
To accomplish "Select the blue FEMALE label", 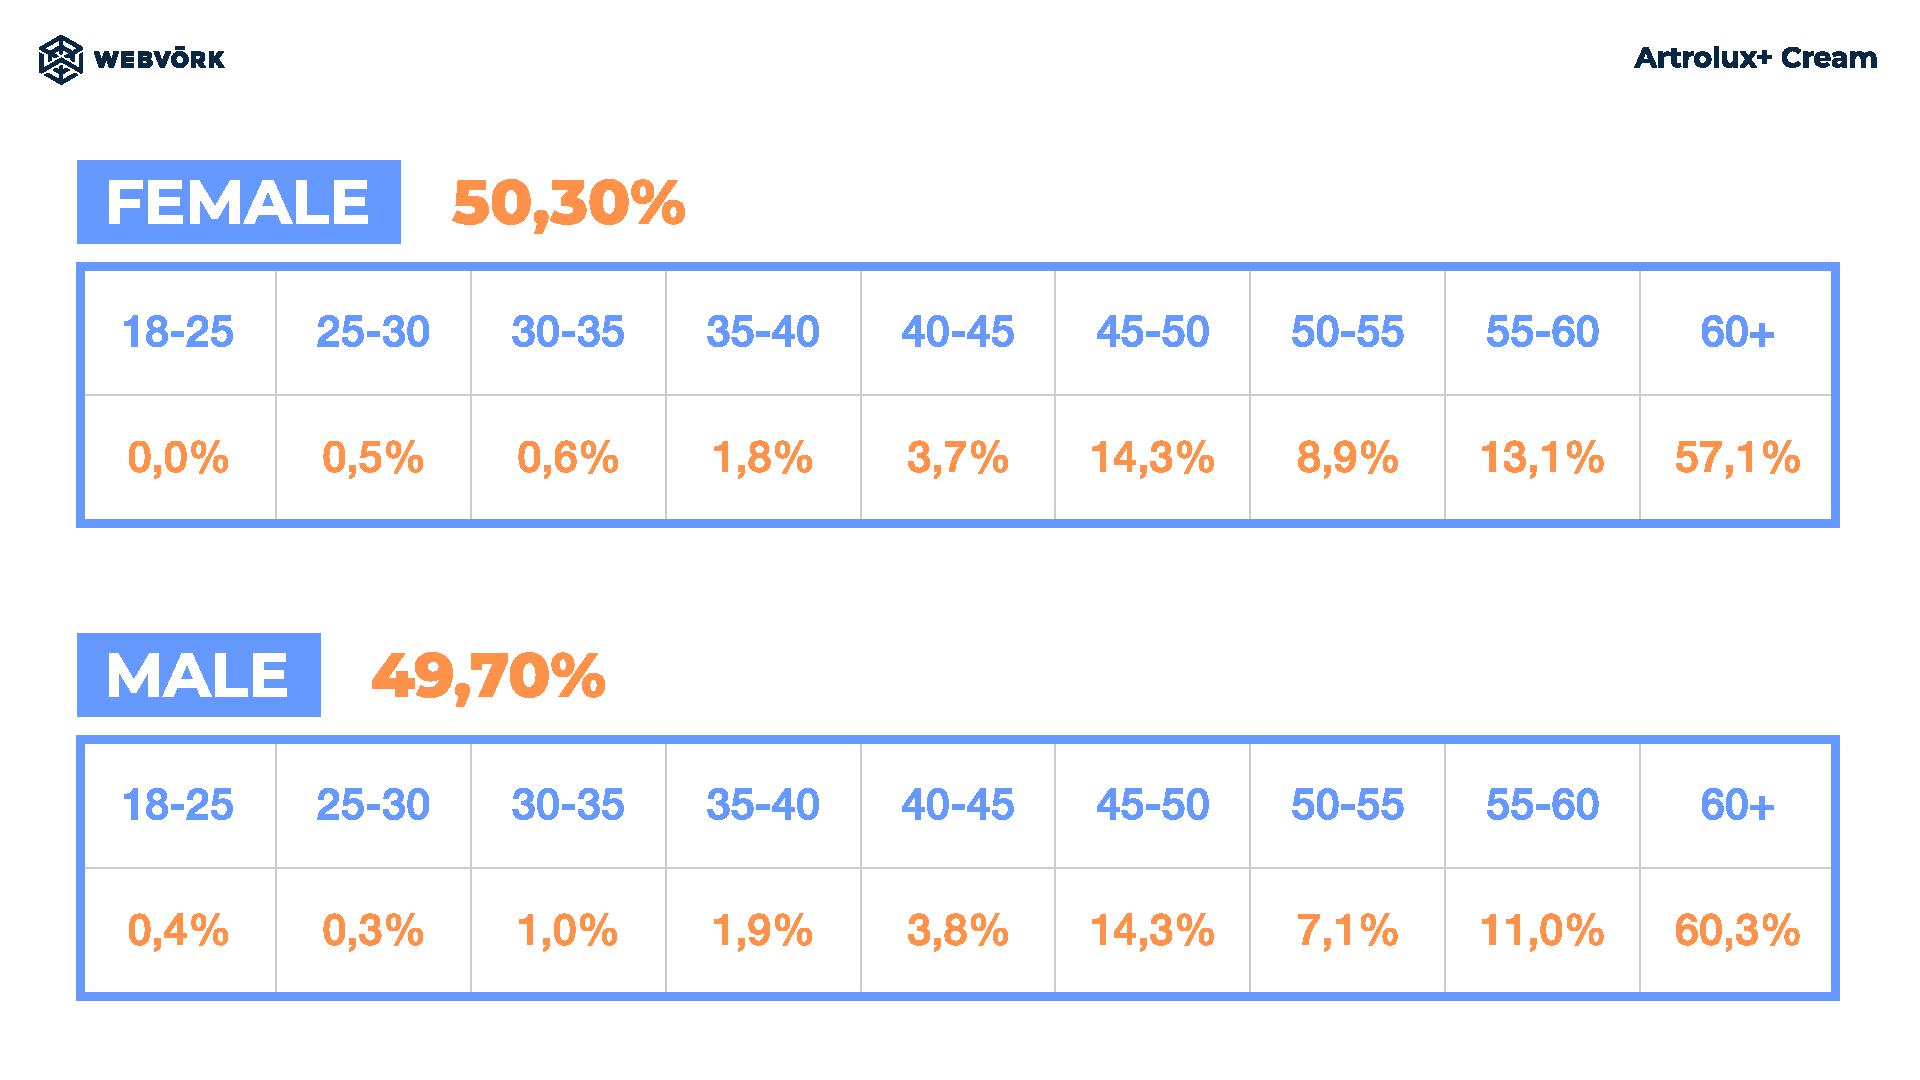I will tap(239, 202).
